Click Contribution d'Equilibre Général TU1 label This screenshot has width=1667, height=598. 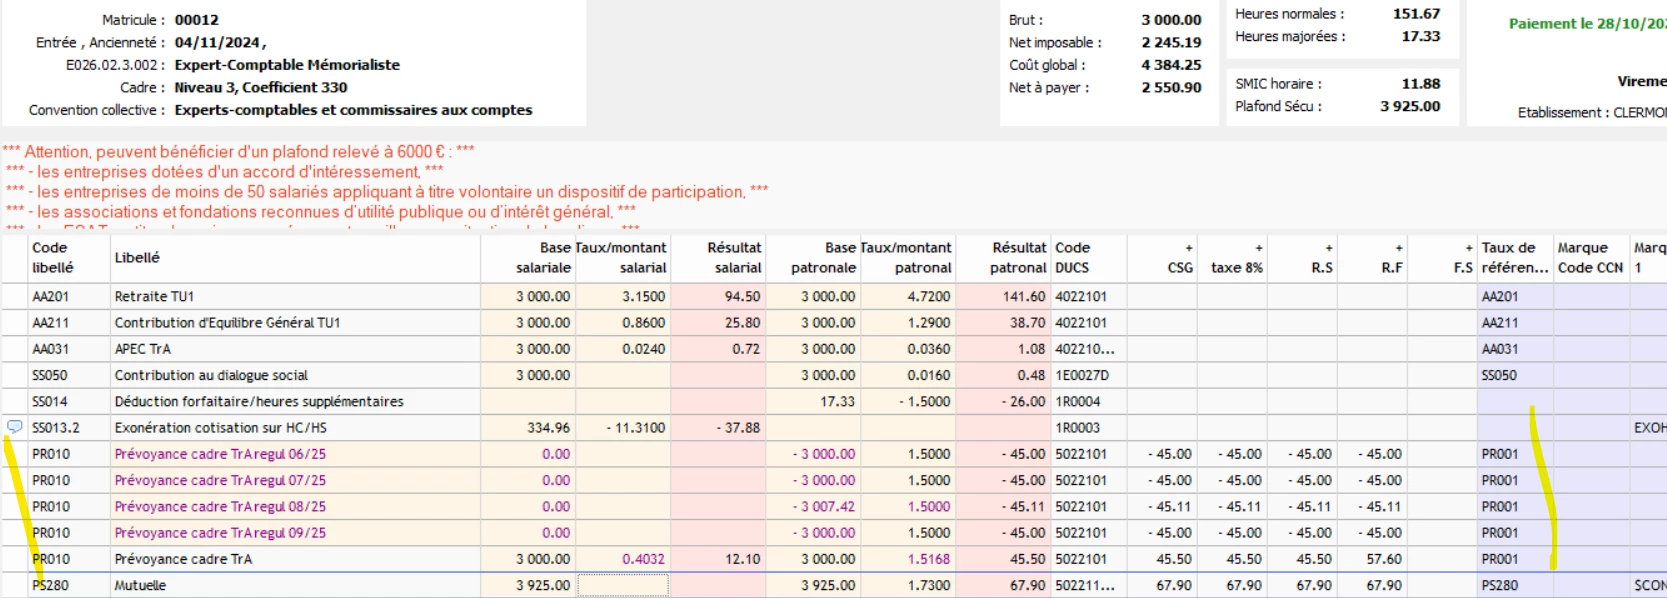click(227, 323)
